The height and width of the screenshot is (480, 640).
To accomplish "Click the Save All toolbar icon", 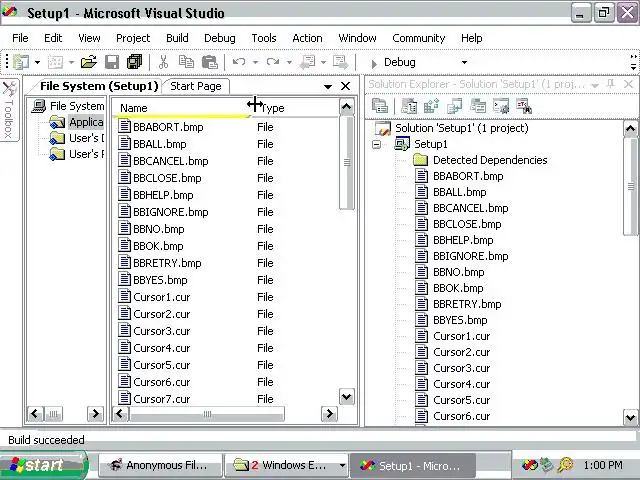I will [134, 62].
